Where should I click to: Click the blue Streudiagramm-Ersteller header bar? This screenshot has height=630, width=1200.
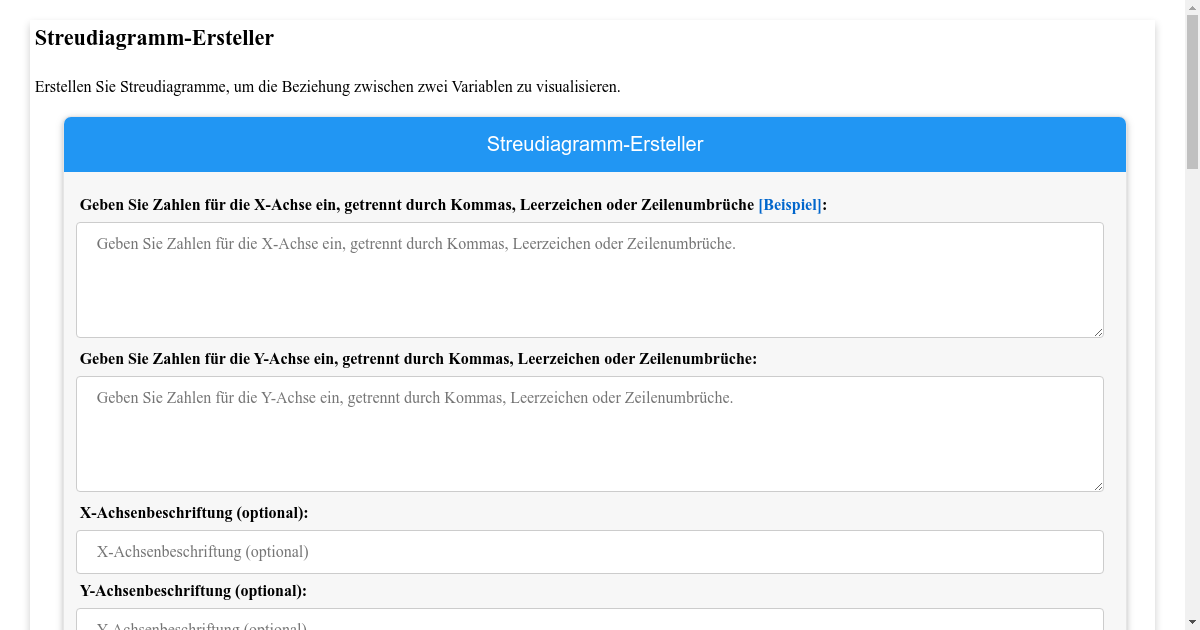(x=595, y=144)
